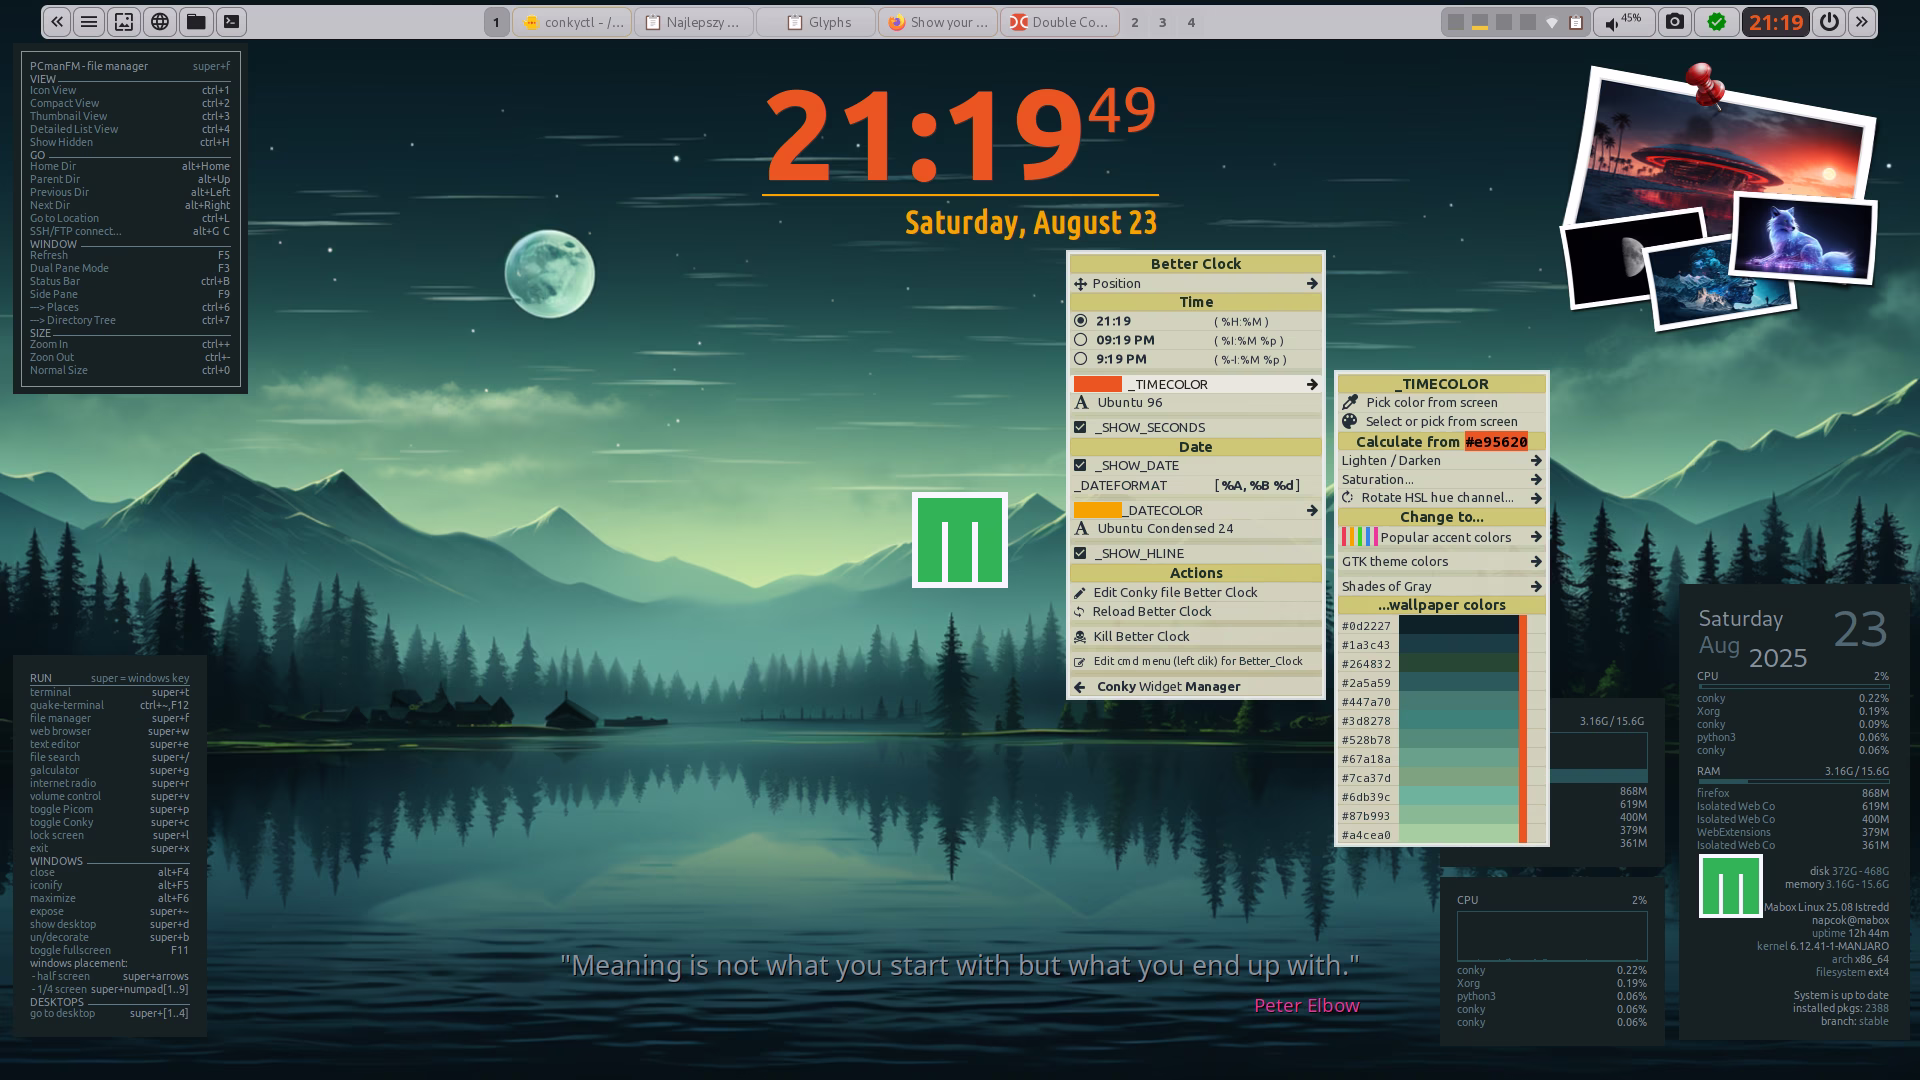Click the web browser globe icon
Viewport: 1920px width, 1080px height.
pos(160,21)
